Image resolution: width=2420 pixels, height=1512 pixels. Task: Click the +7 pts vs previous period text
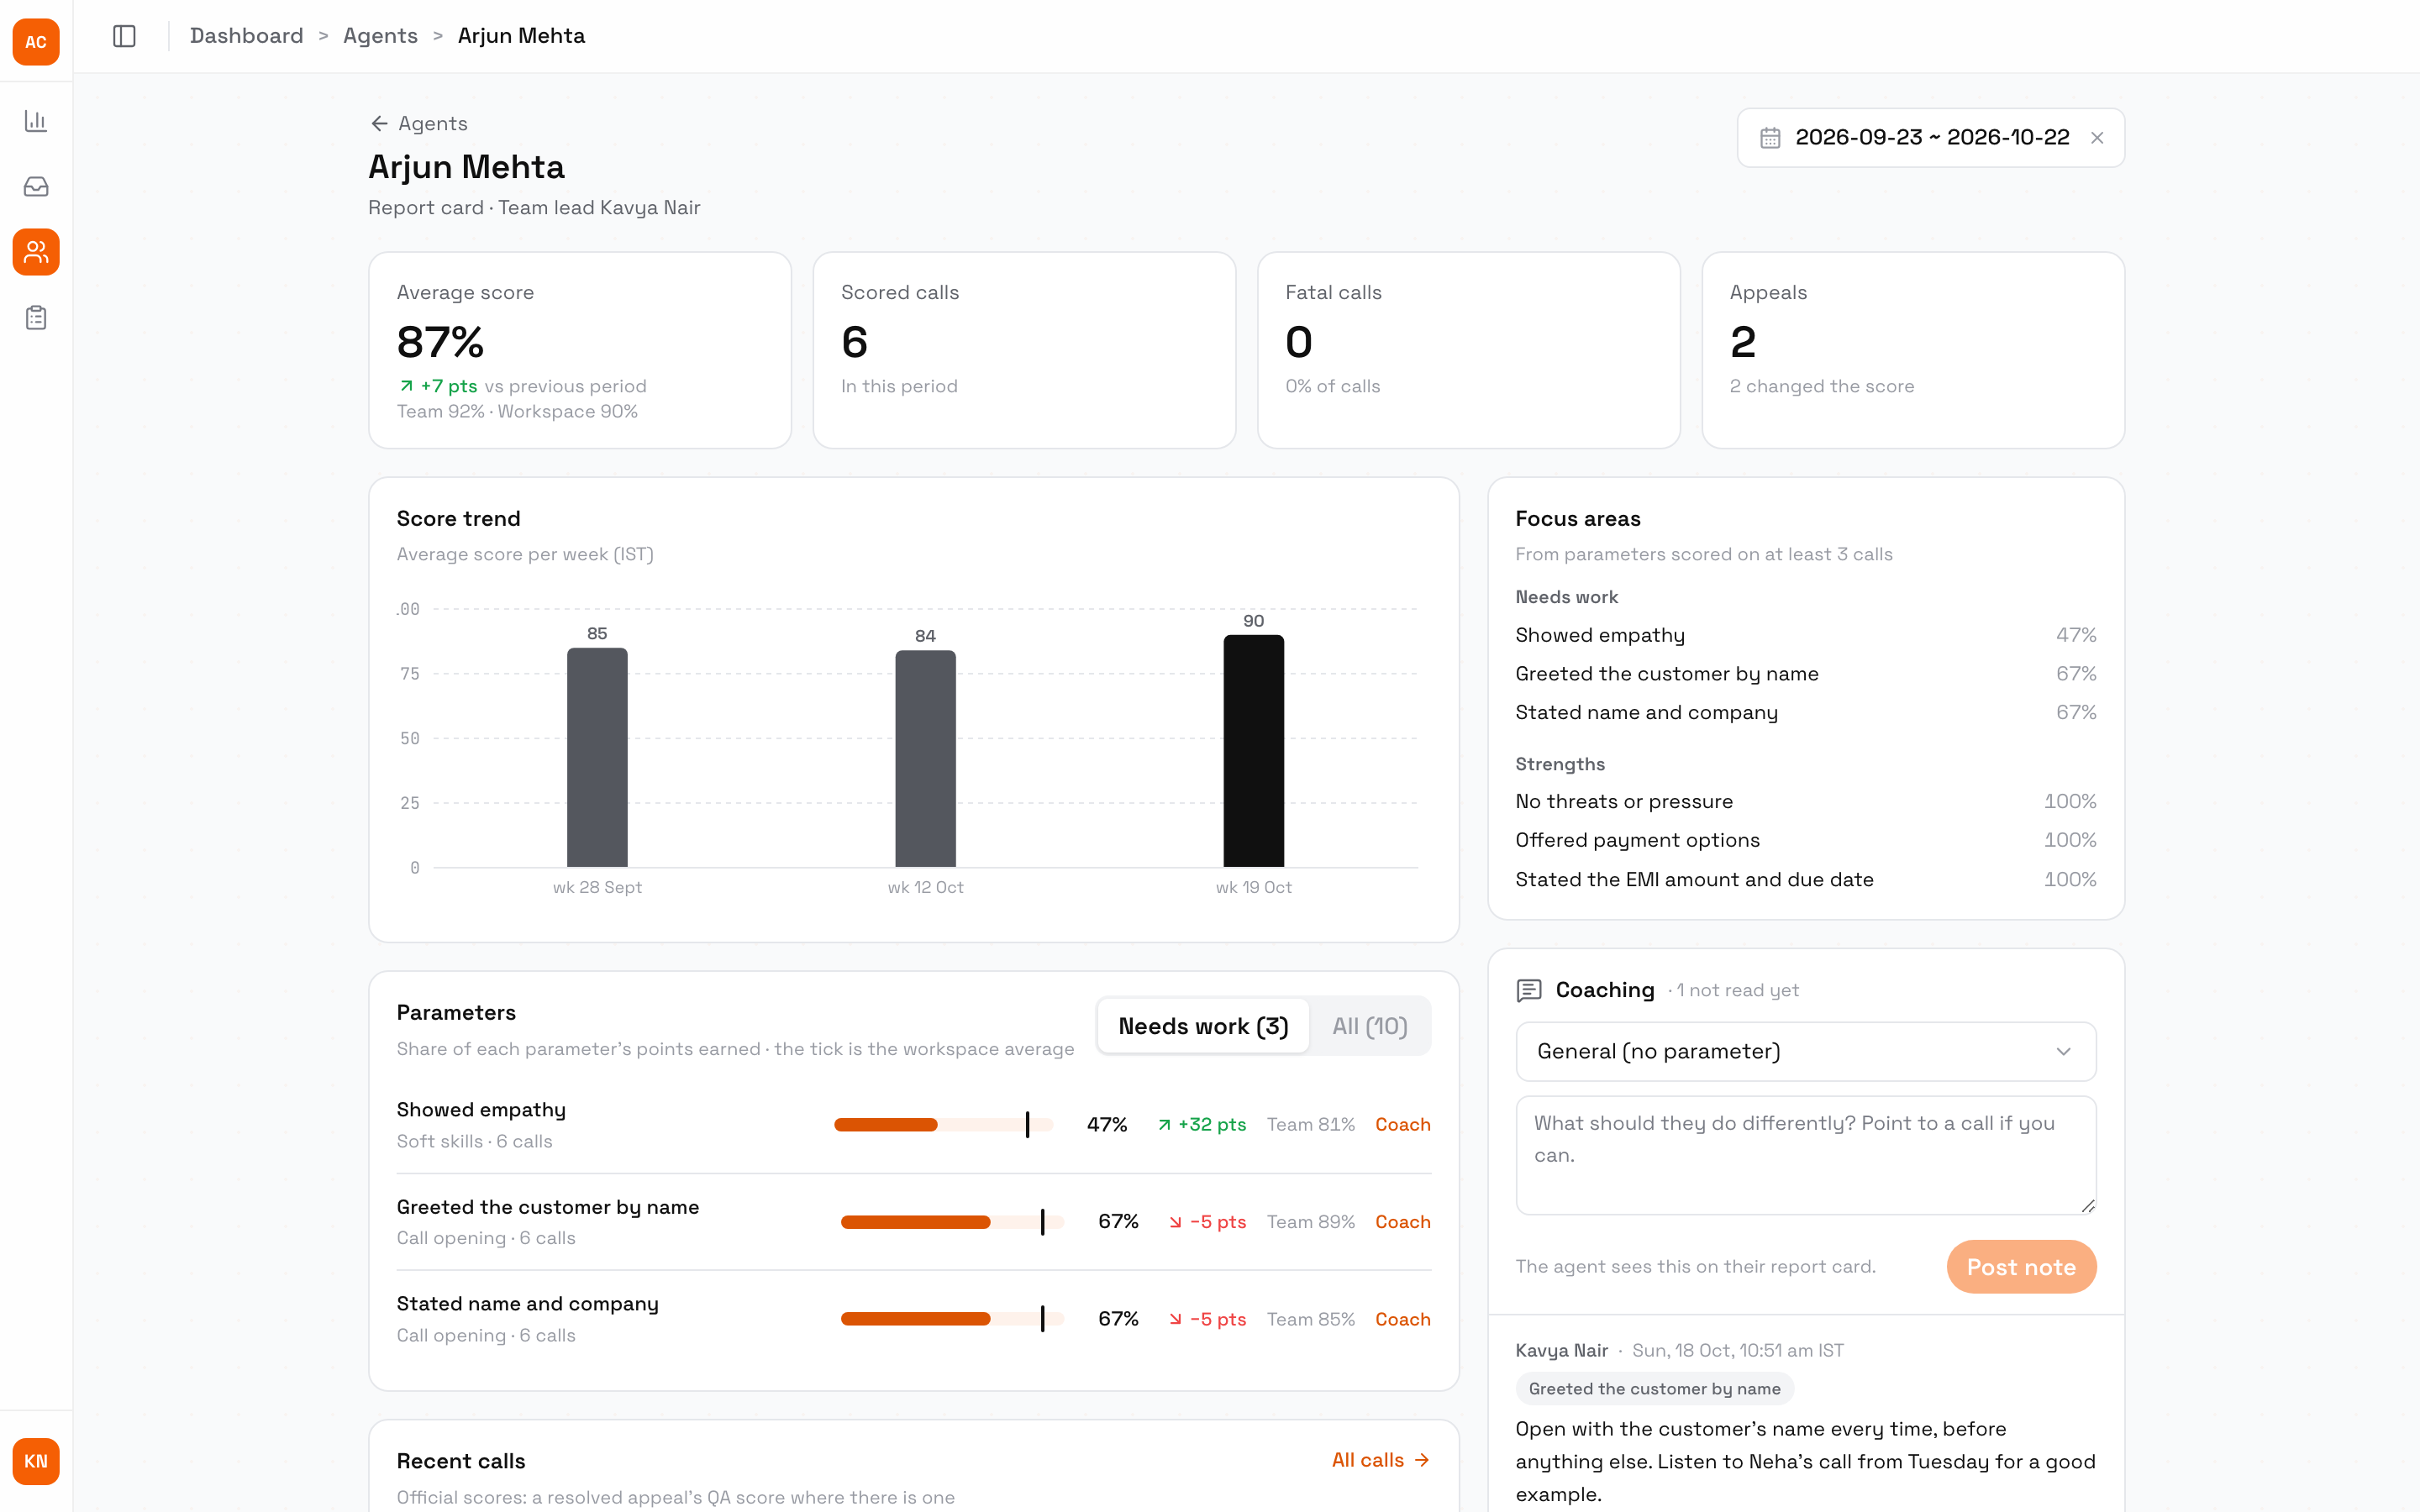522,386
